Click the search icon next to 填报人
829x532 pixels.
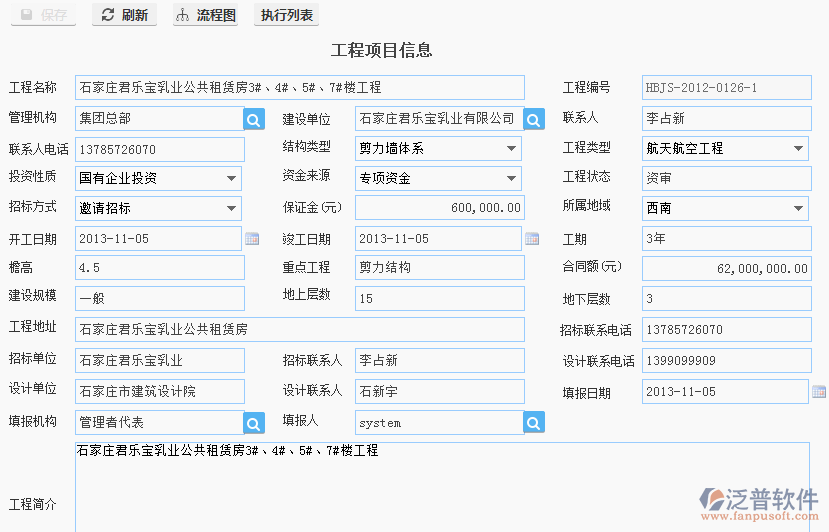[x=534, y=423]
